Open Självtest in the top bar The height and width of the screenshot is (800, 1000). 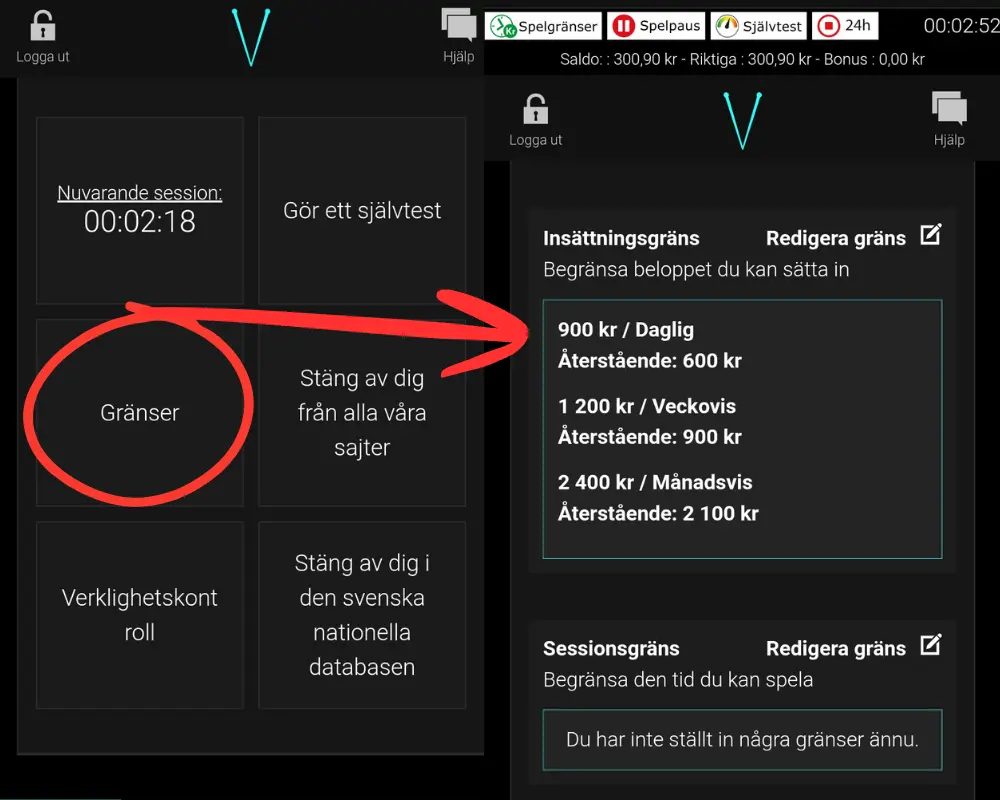click(758, 26)
